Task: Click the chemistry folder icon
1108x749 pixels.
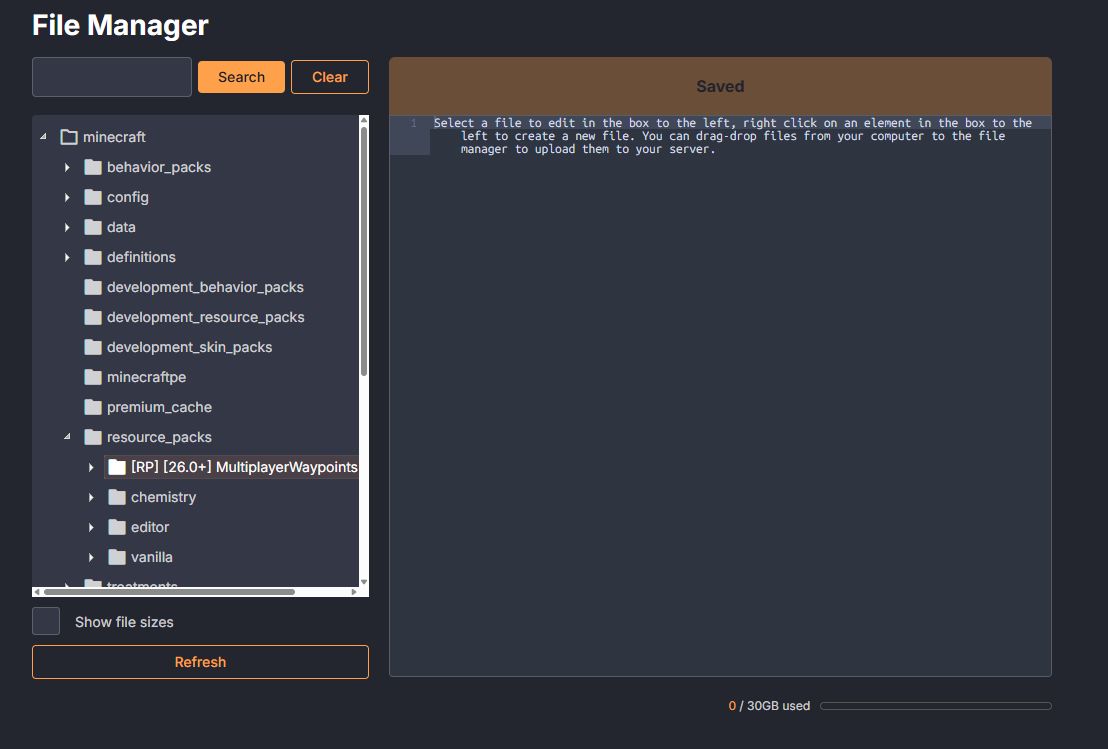Action: (117, 497)
